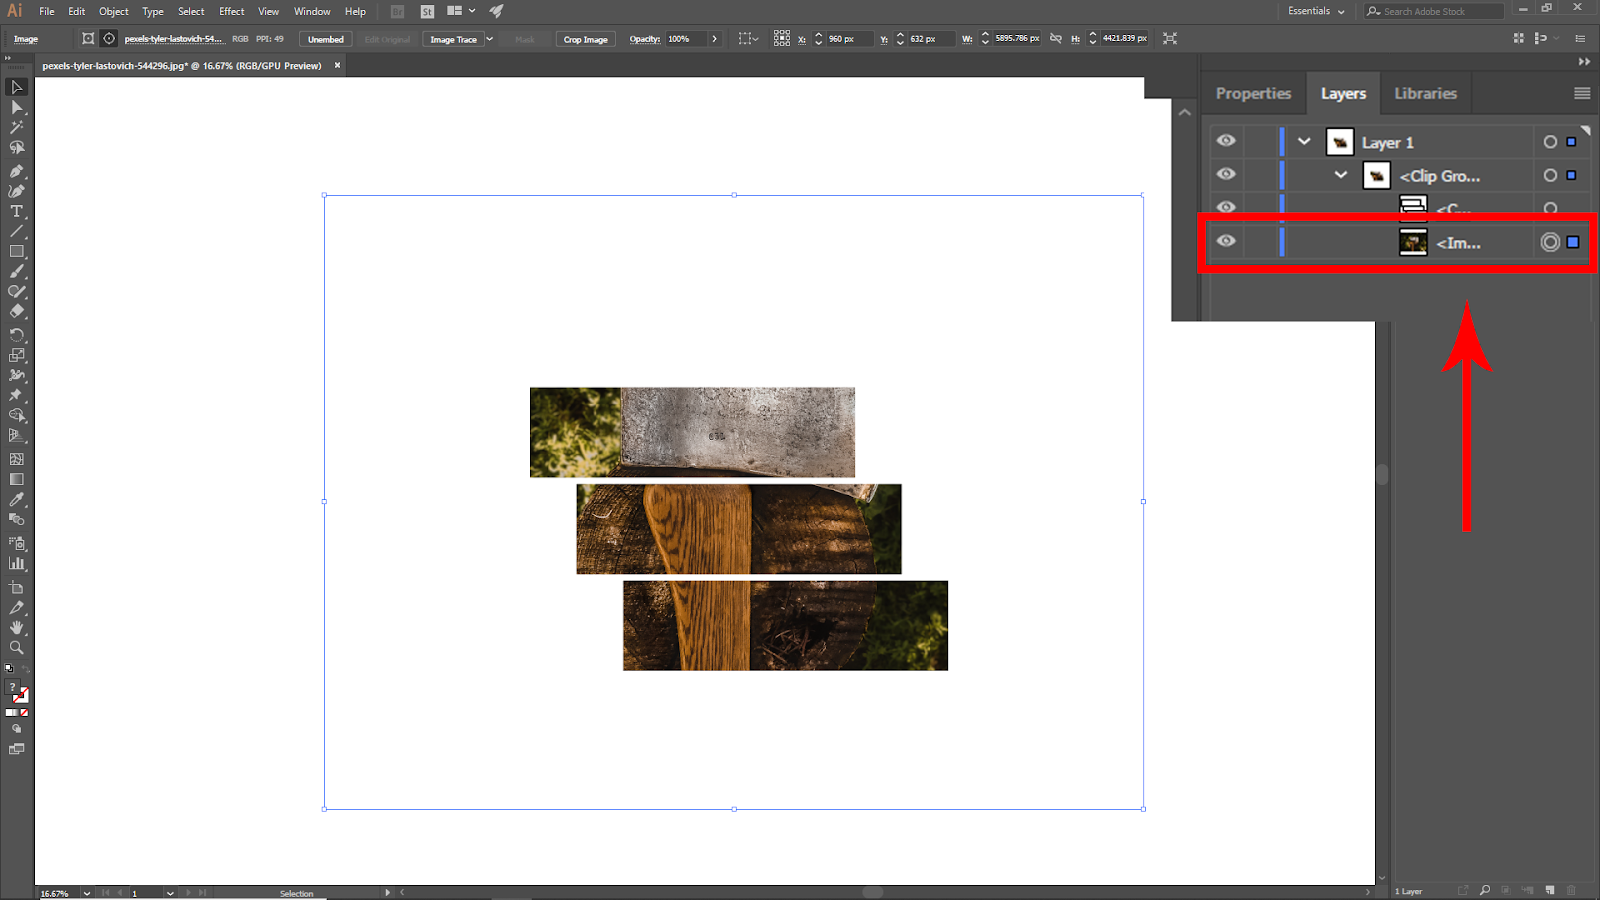Click the Fill/Stroke color swatch
Screen dimensions: 1600x900
tap(16, 693)
